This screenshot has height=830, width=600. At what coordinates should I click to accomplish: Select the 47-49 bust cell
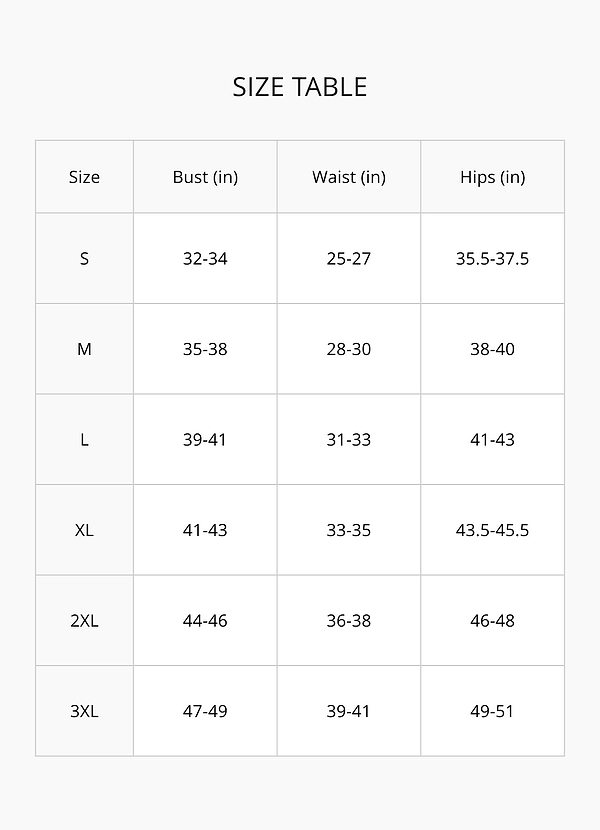tap(205, 711)
